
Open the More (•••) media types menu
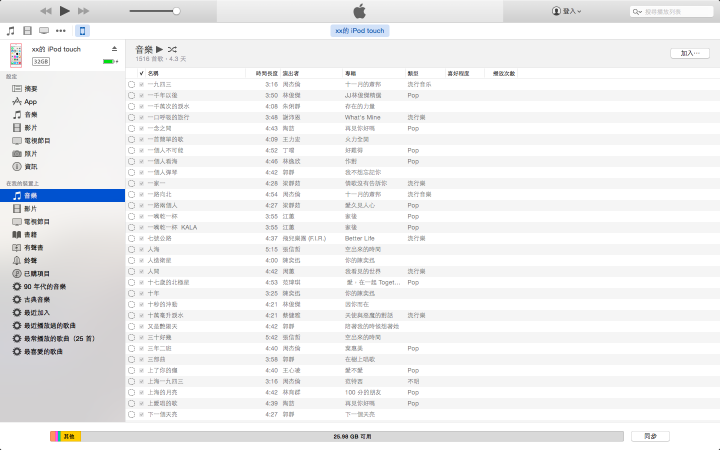(61, 31)
